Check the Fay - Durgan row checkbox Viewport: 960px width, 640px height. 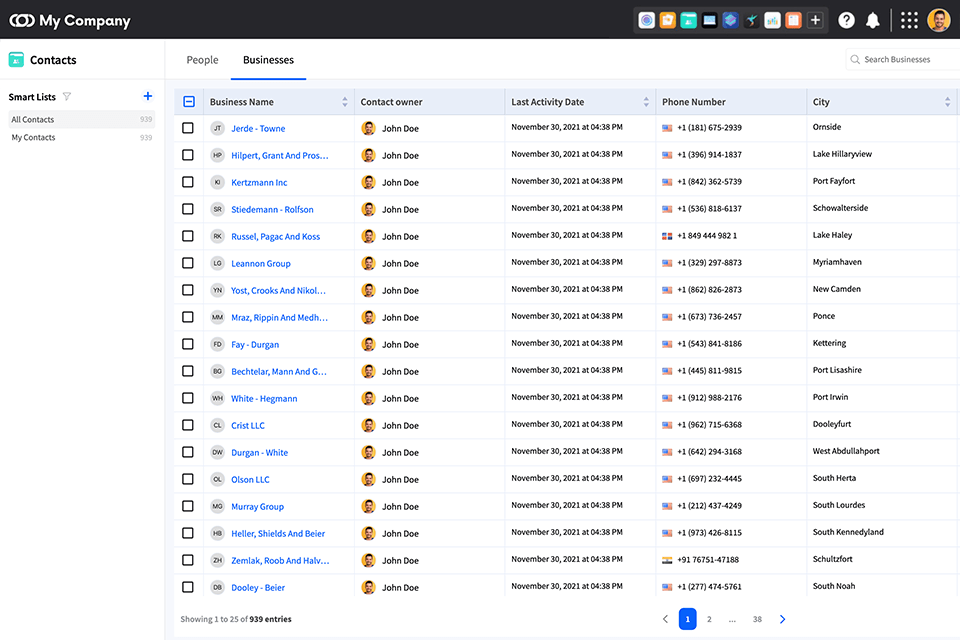188,344
